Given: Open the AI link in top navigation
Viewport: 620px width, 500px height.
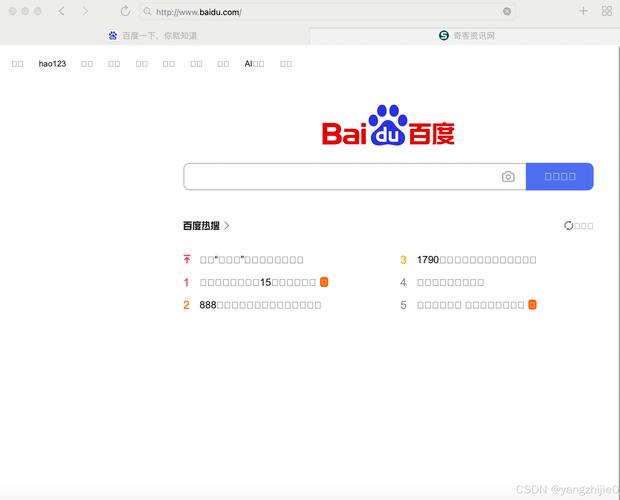Looking at the screenshot, I should coord(254,64).
